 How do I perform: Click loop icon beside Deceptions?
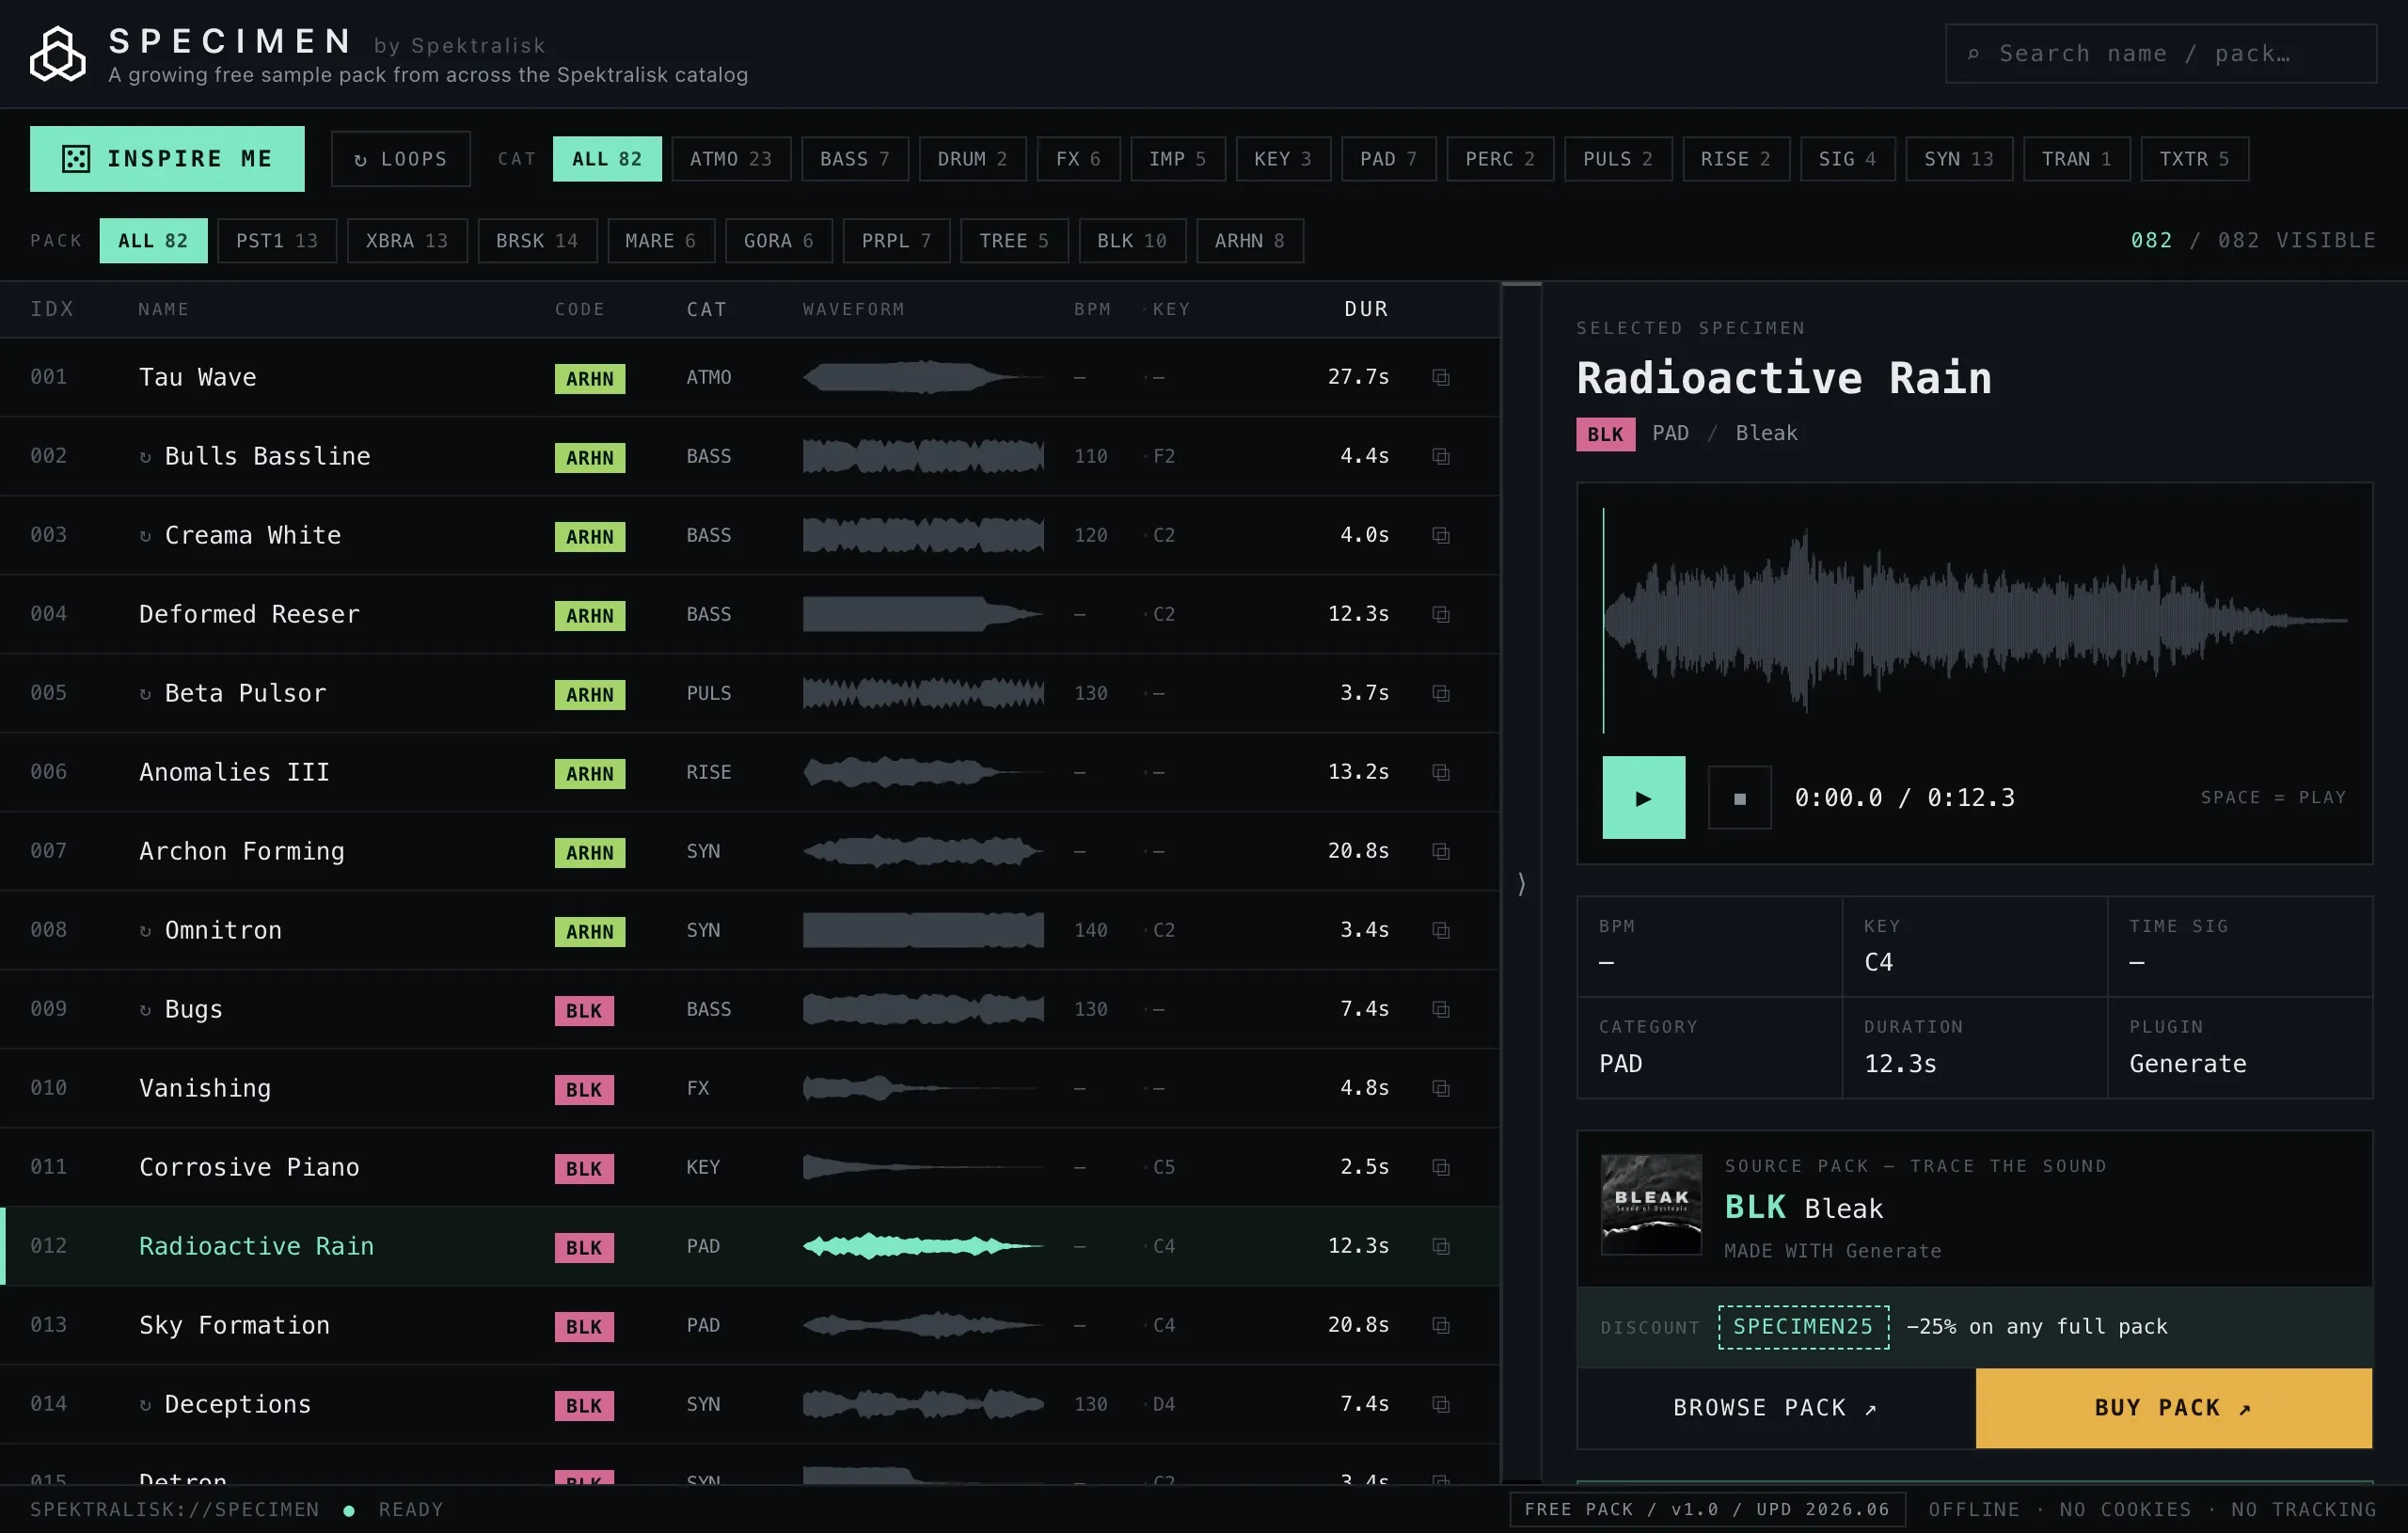[x=145, y=1405]
